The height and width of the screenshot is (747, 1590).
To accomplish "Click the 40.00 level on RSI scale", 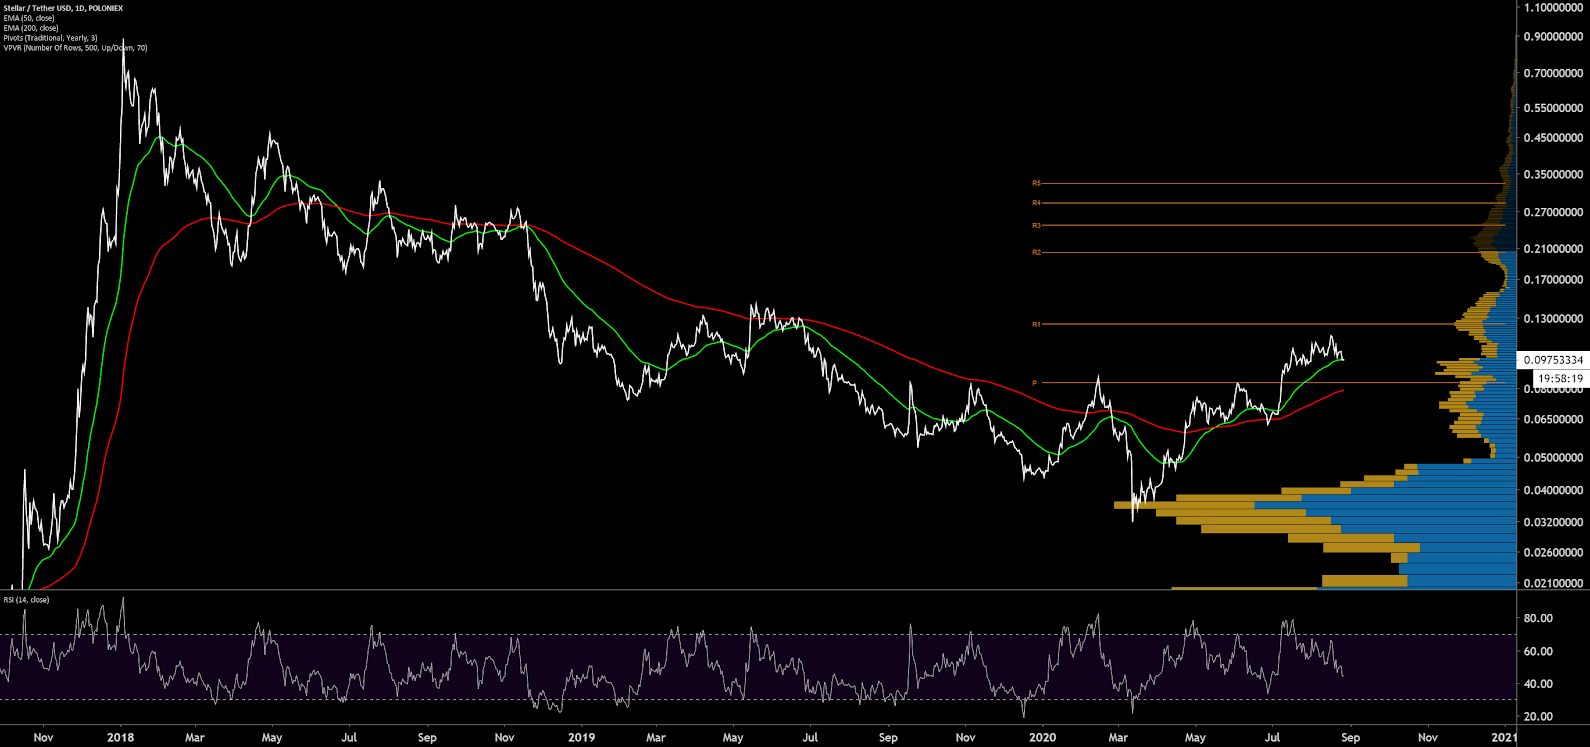I will tap(1538, 684).
